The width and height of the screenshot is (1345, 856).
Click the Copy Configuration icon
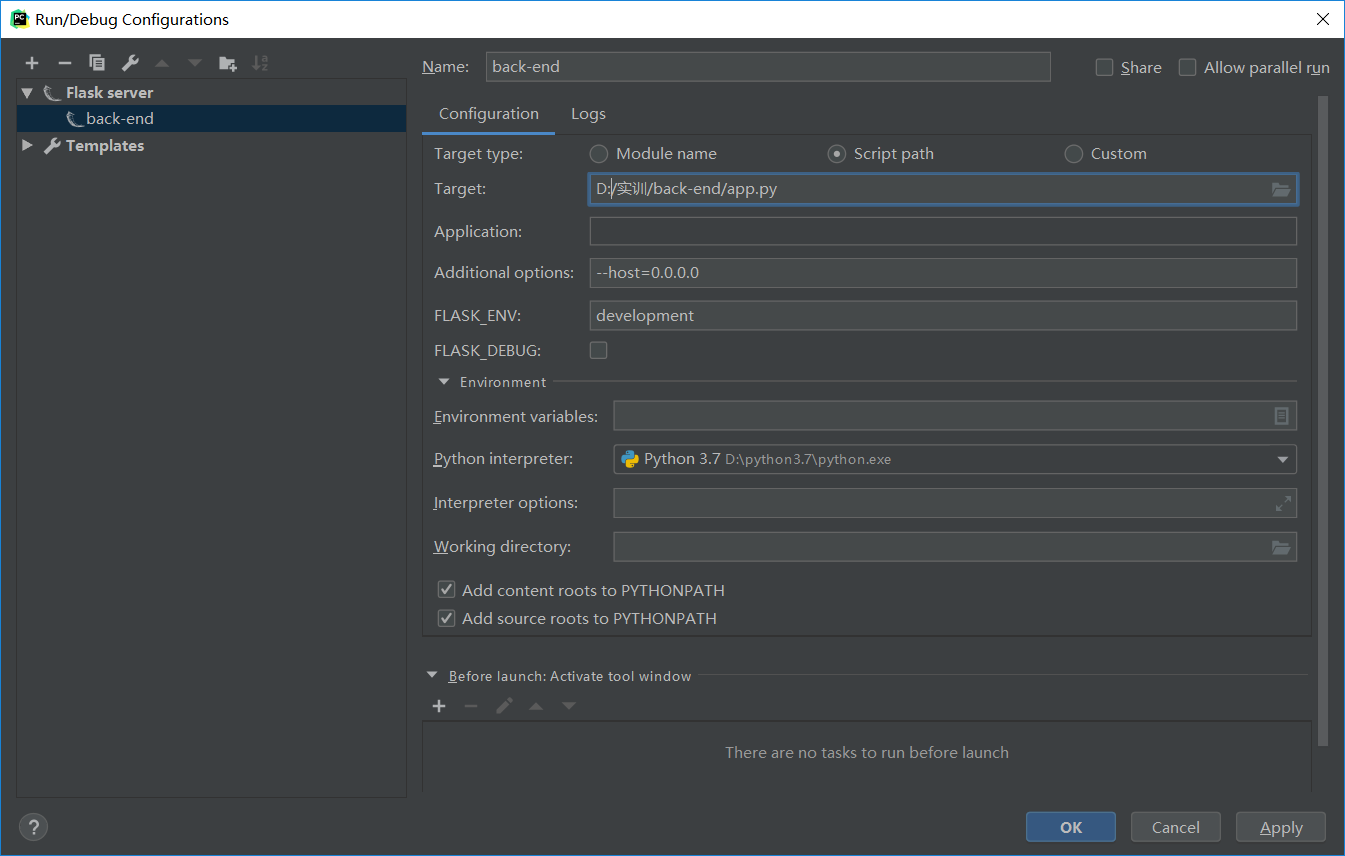(x=97, y=63)
